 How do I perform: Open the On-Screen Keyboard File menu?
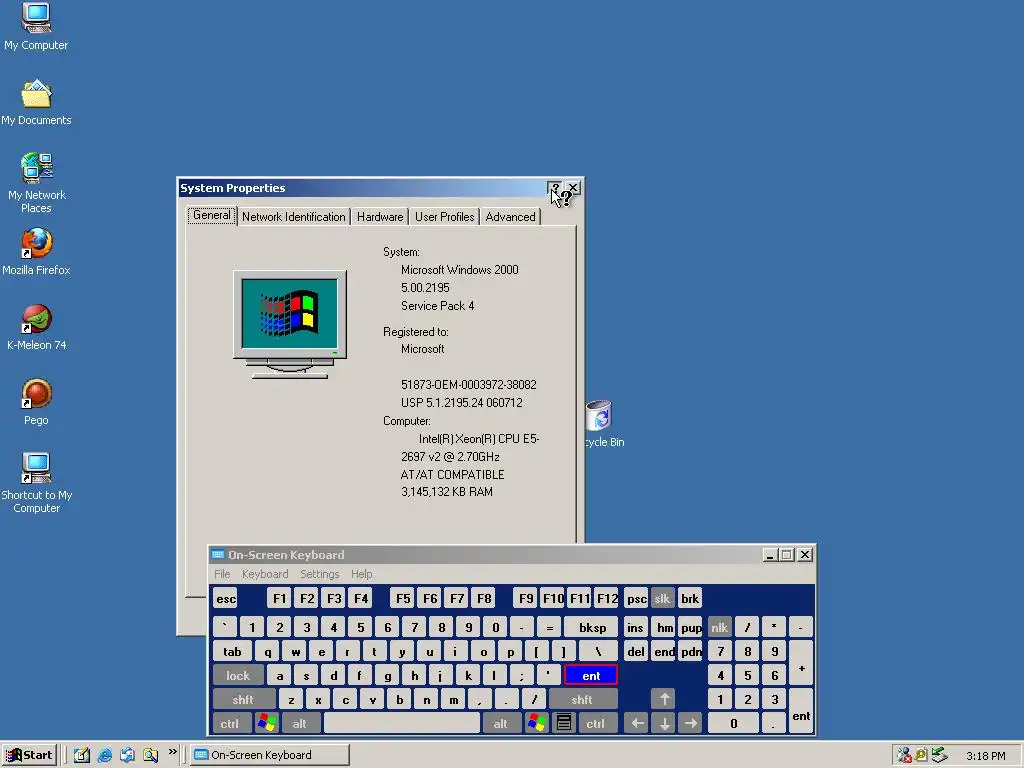(222, 574)
